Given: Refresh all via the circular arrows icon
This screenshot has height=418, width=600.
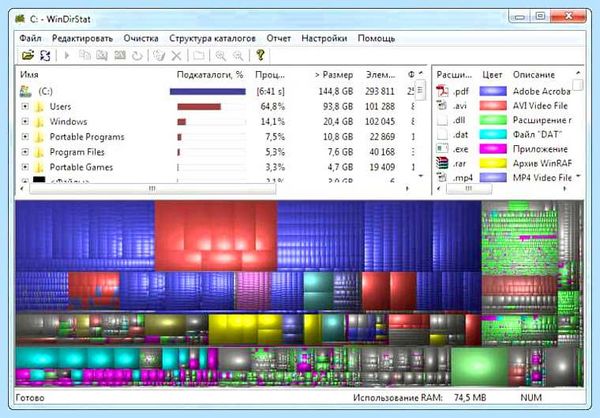Looking at the screenshot, I should (x=45, y=56).
